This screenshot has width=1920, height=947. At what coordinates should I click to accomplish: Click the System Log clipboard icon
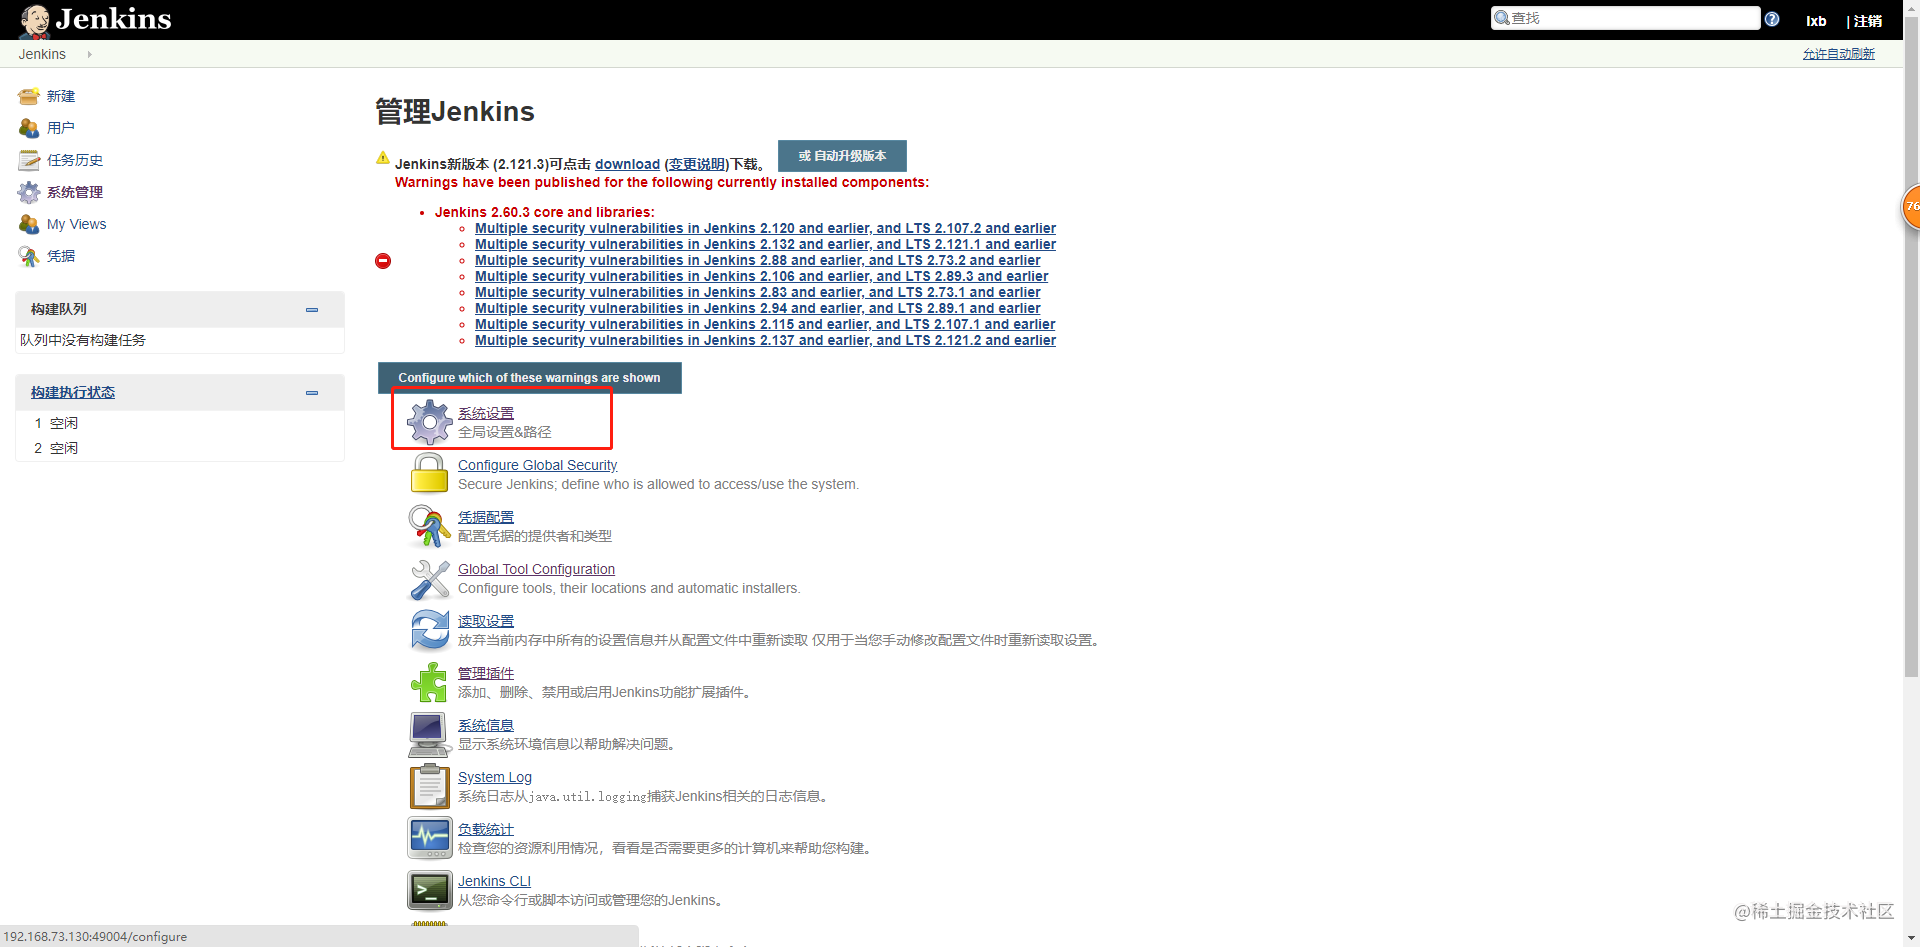click(430, 786)
